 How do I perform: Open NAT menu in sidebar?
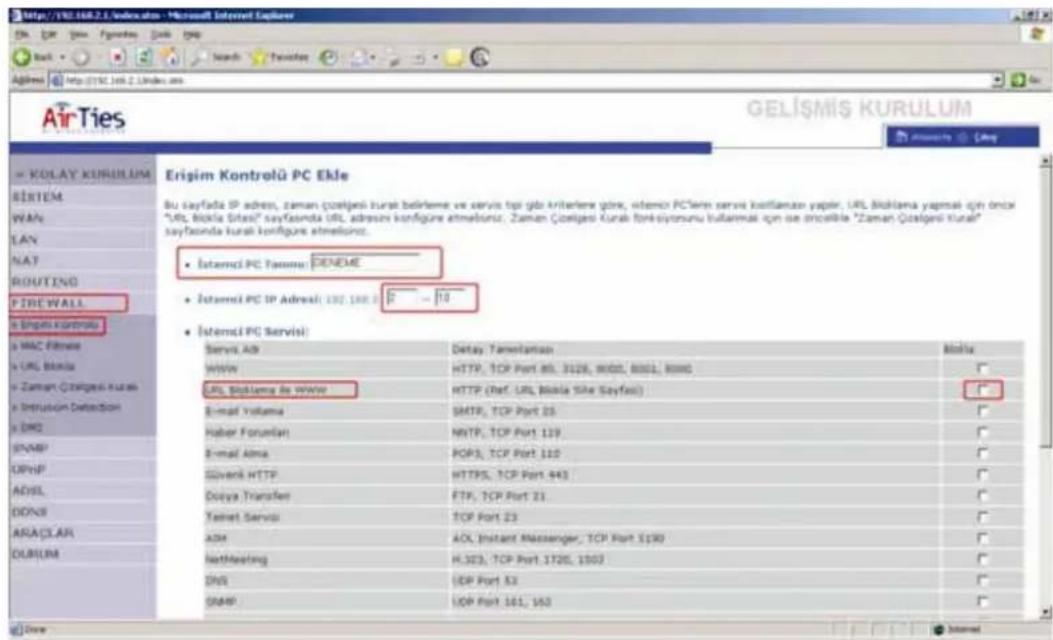tap(26, 261)
